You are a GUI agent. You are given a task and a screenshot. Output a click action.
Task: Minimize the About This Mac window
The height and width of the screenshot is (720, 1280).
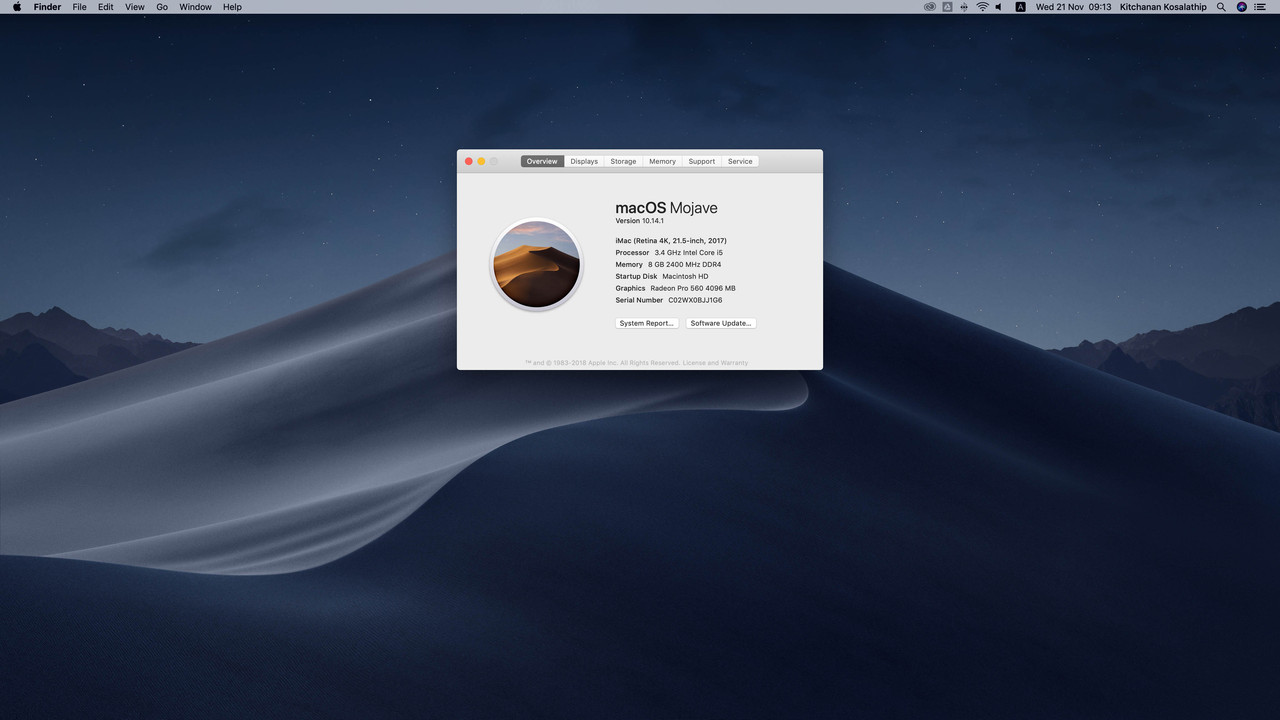click(x=481, y=161)
